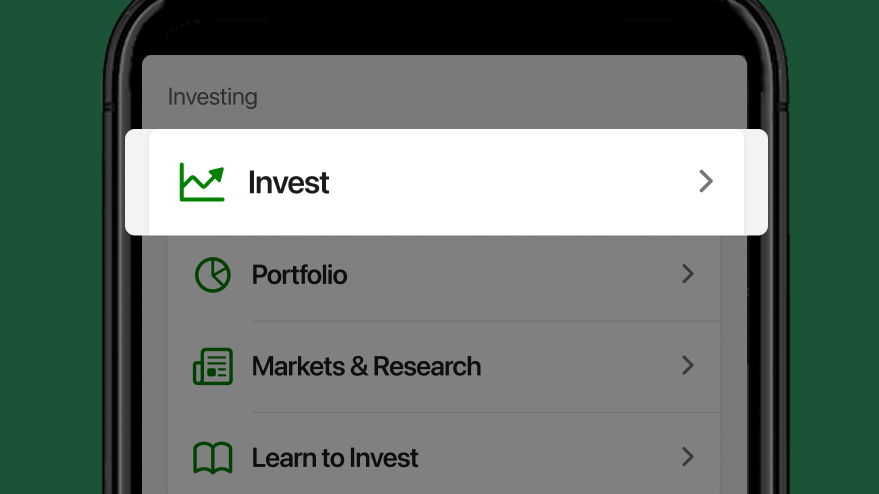The height and width of the screenshot is (494, 879).
Task: Open Invest via its right chevron
Action: point(706,181)
